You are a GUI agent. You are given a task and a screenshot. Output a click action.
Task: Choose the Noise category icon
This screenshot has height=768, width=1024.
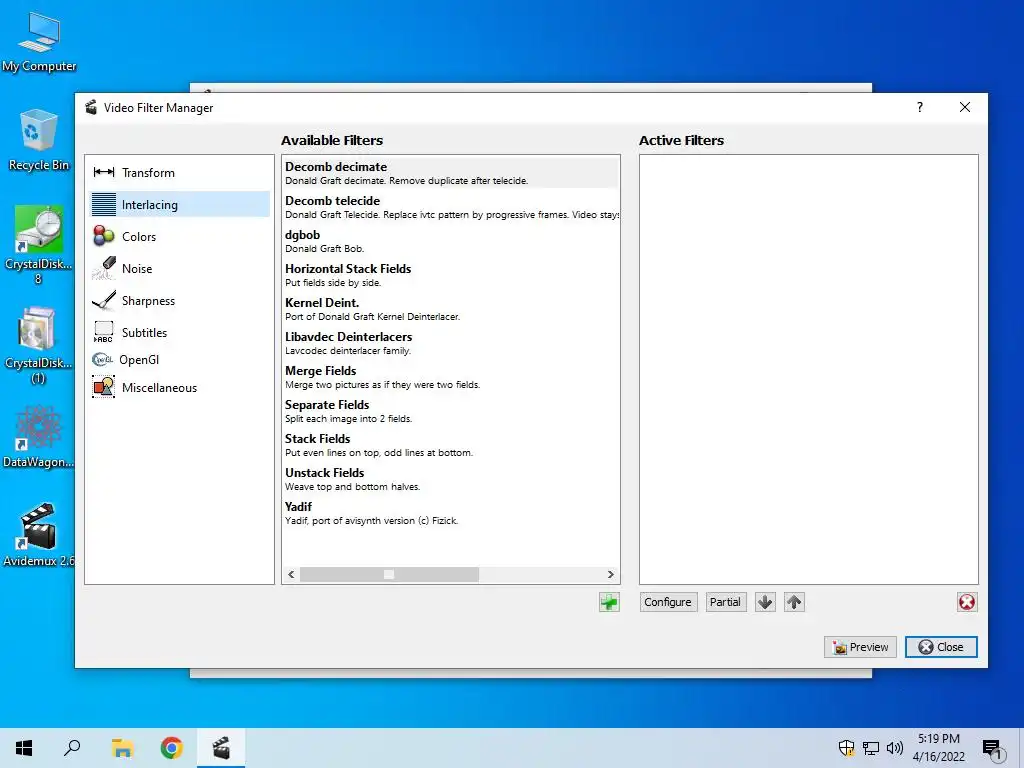pyautogui.click(x=103, y=268)
